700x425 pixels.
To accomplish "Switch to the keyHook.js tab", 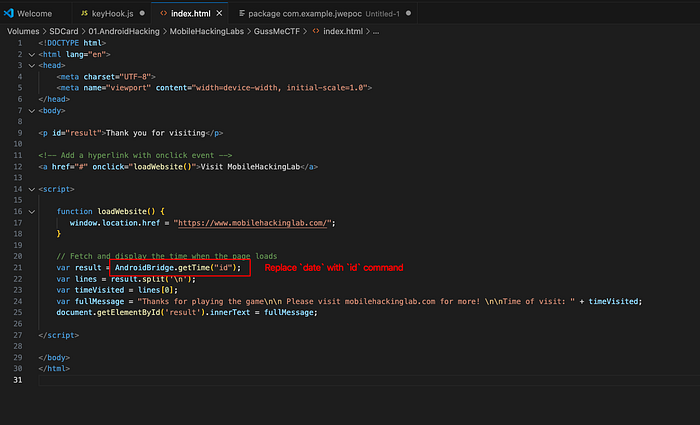I will (x=112, y=13).
